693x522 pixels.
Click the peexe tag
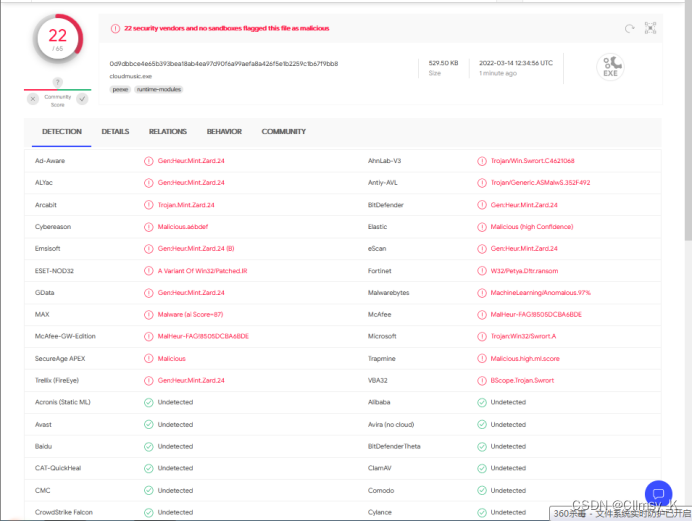120,89
